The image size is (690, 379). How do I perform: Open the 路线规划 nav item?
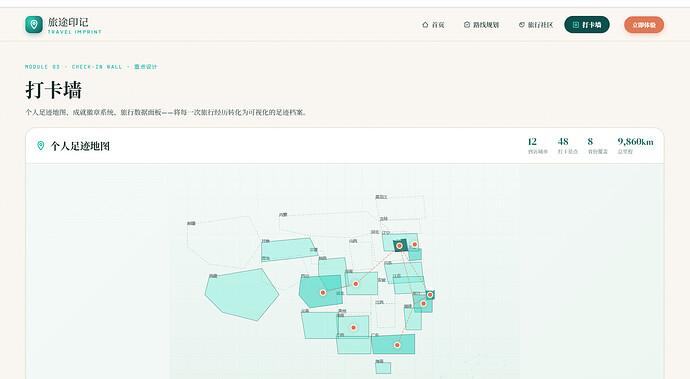[x=481, y=25]
